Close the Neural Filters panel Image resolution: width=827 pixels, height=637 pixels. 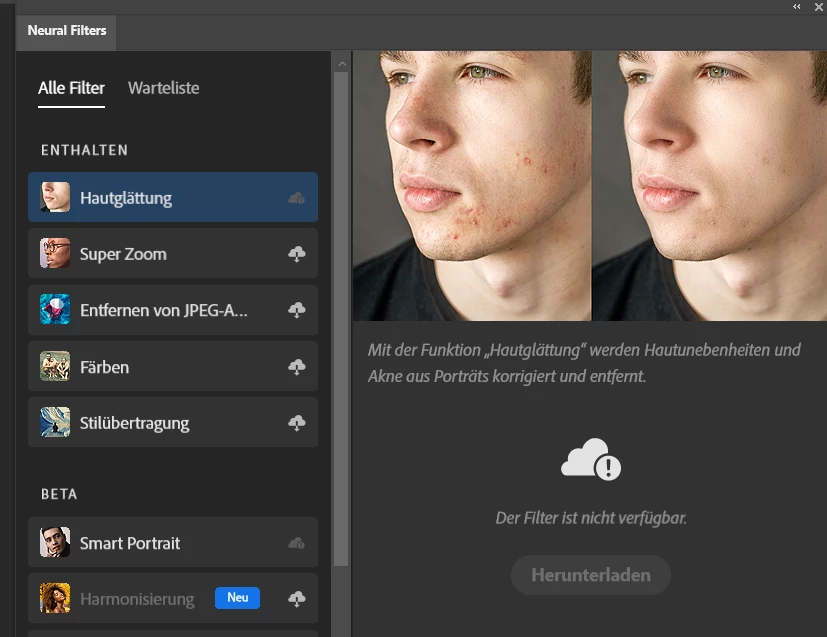coord(819,7)
